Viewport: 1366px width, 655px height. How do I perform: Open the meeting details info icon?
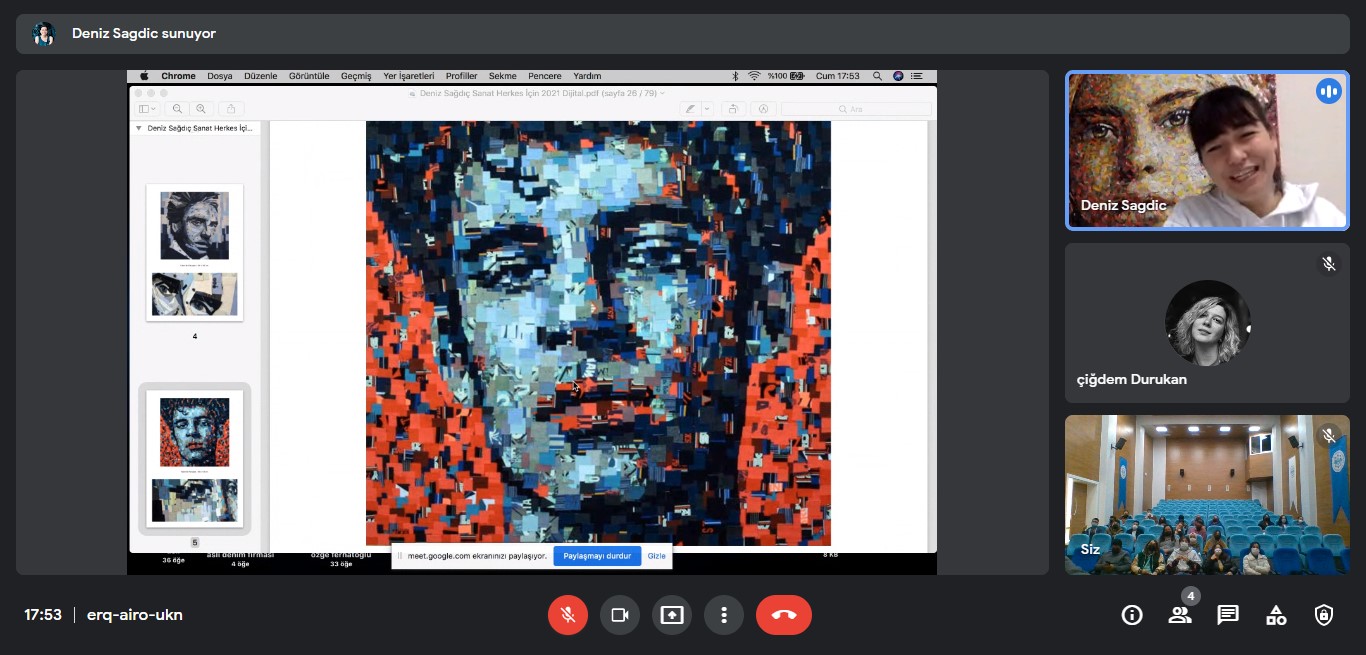click(1132, 615)
